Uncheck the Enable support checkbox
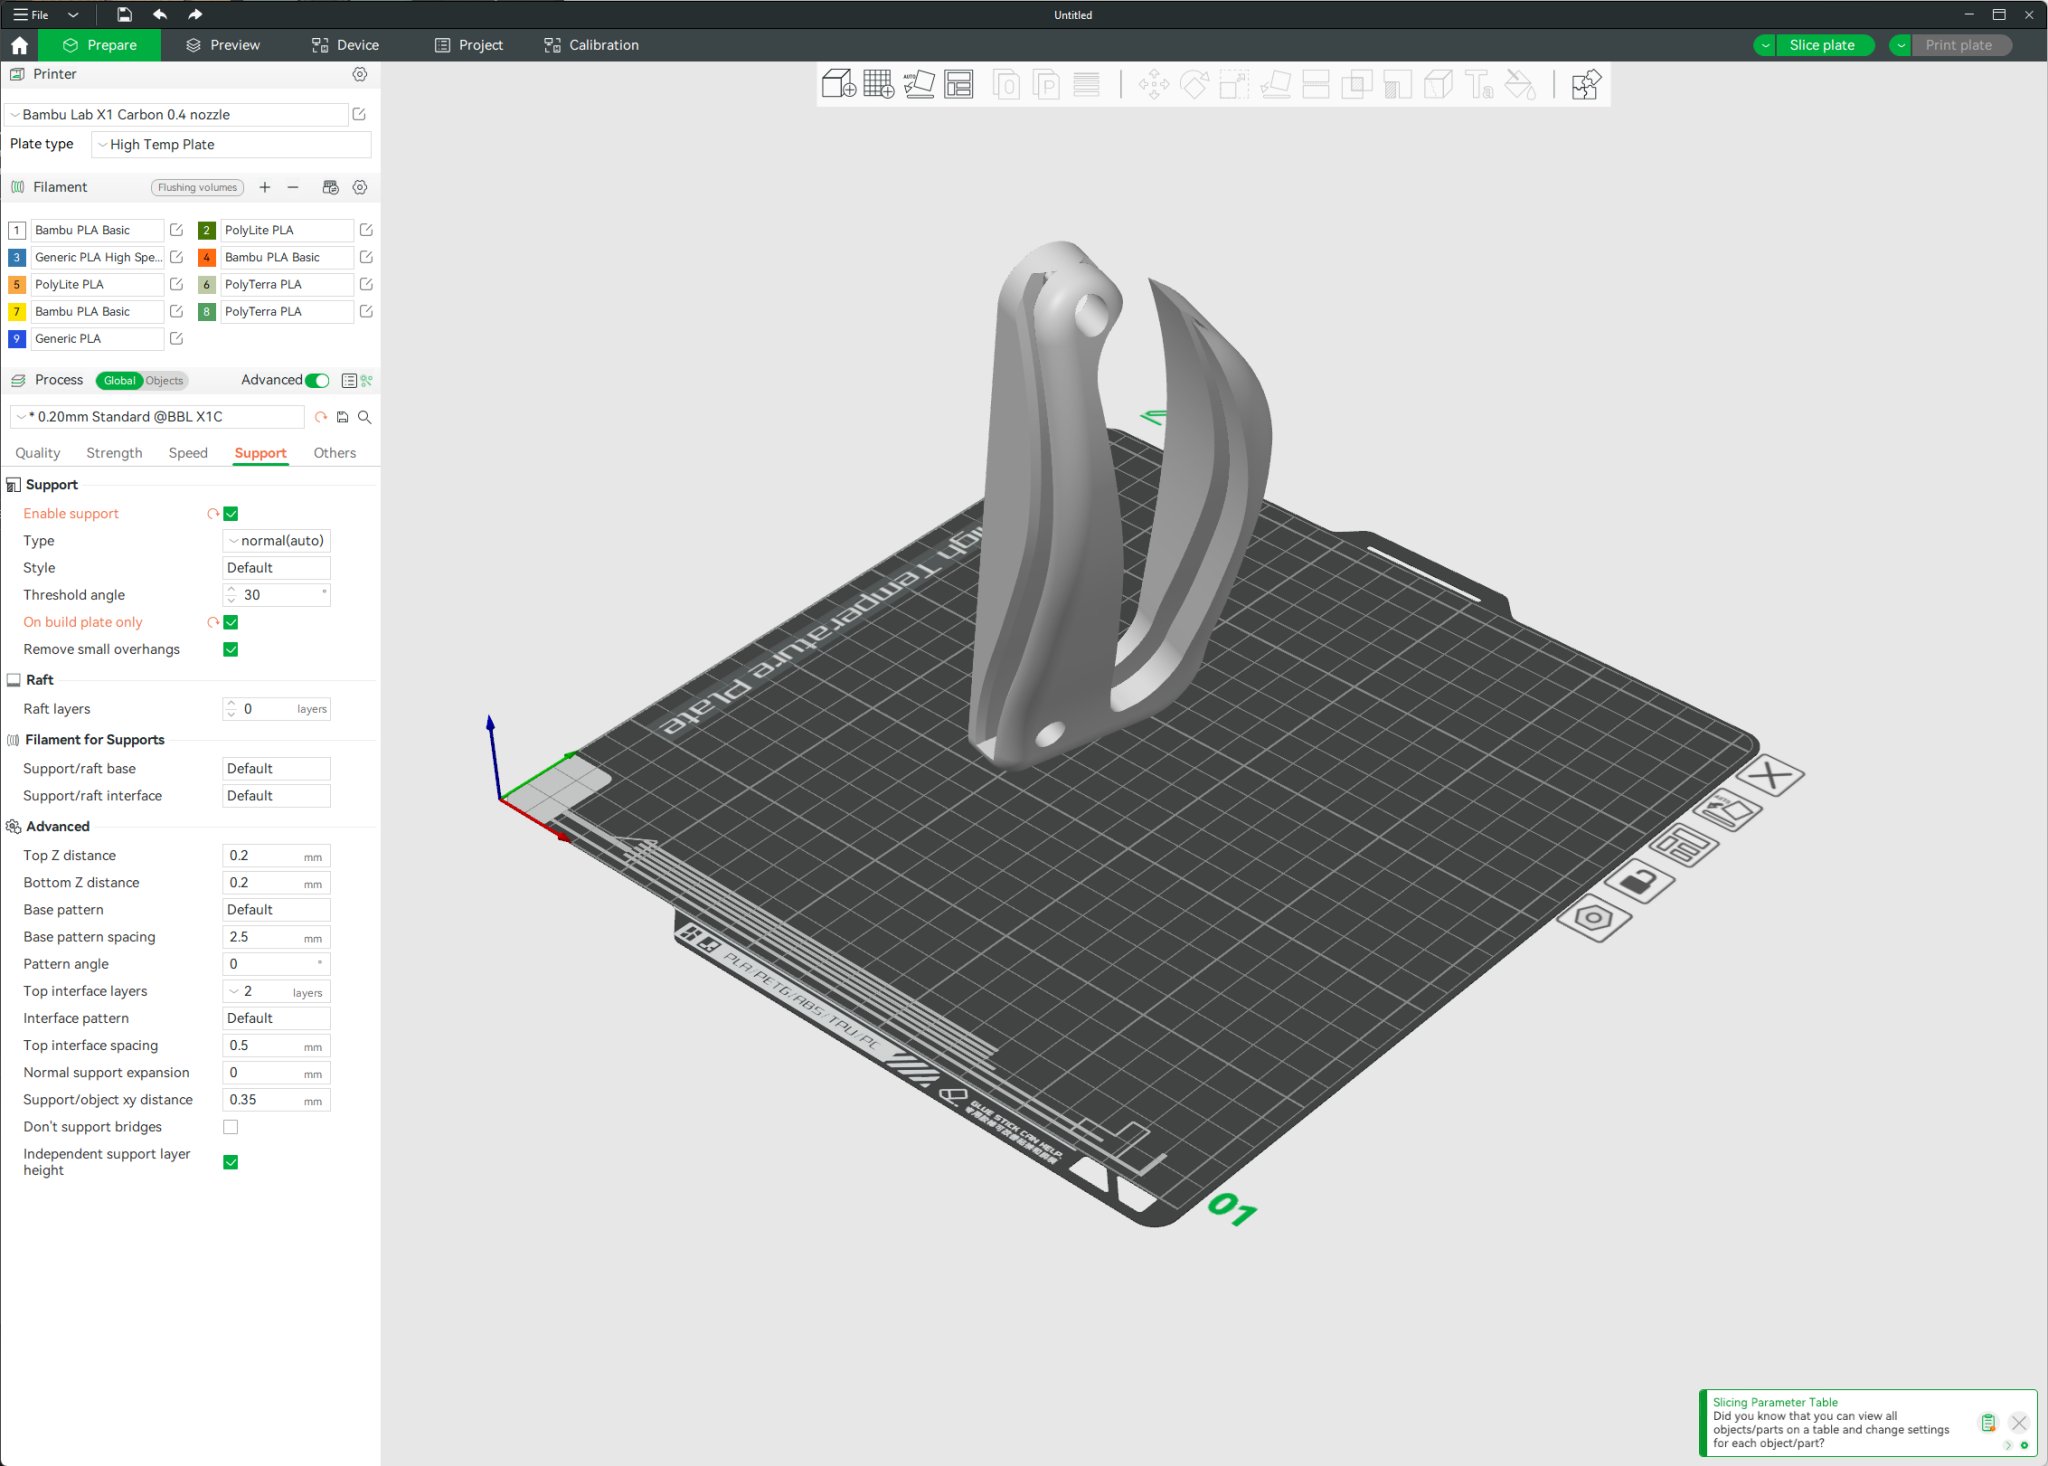This screenshot has width=2048, height=1466. coord(231,514)
